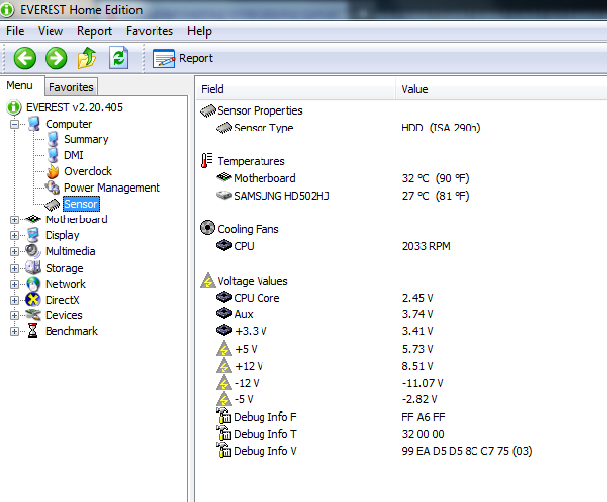Click the Network globe icon

[x=33, y=284]
